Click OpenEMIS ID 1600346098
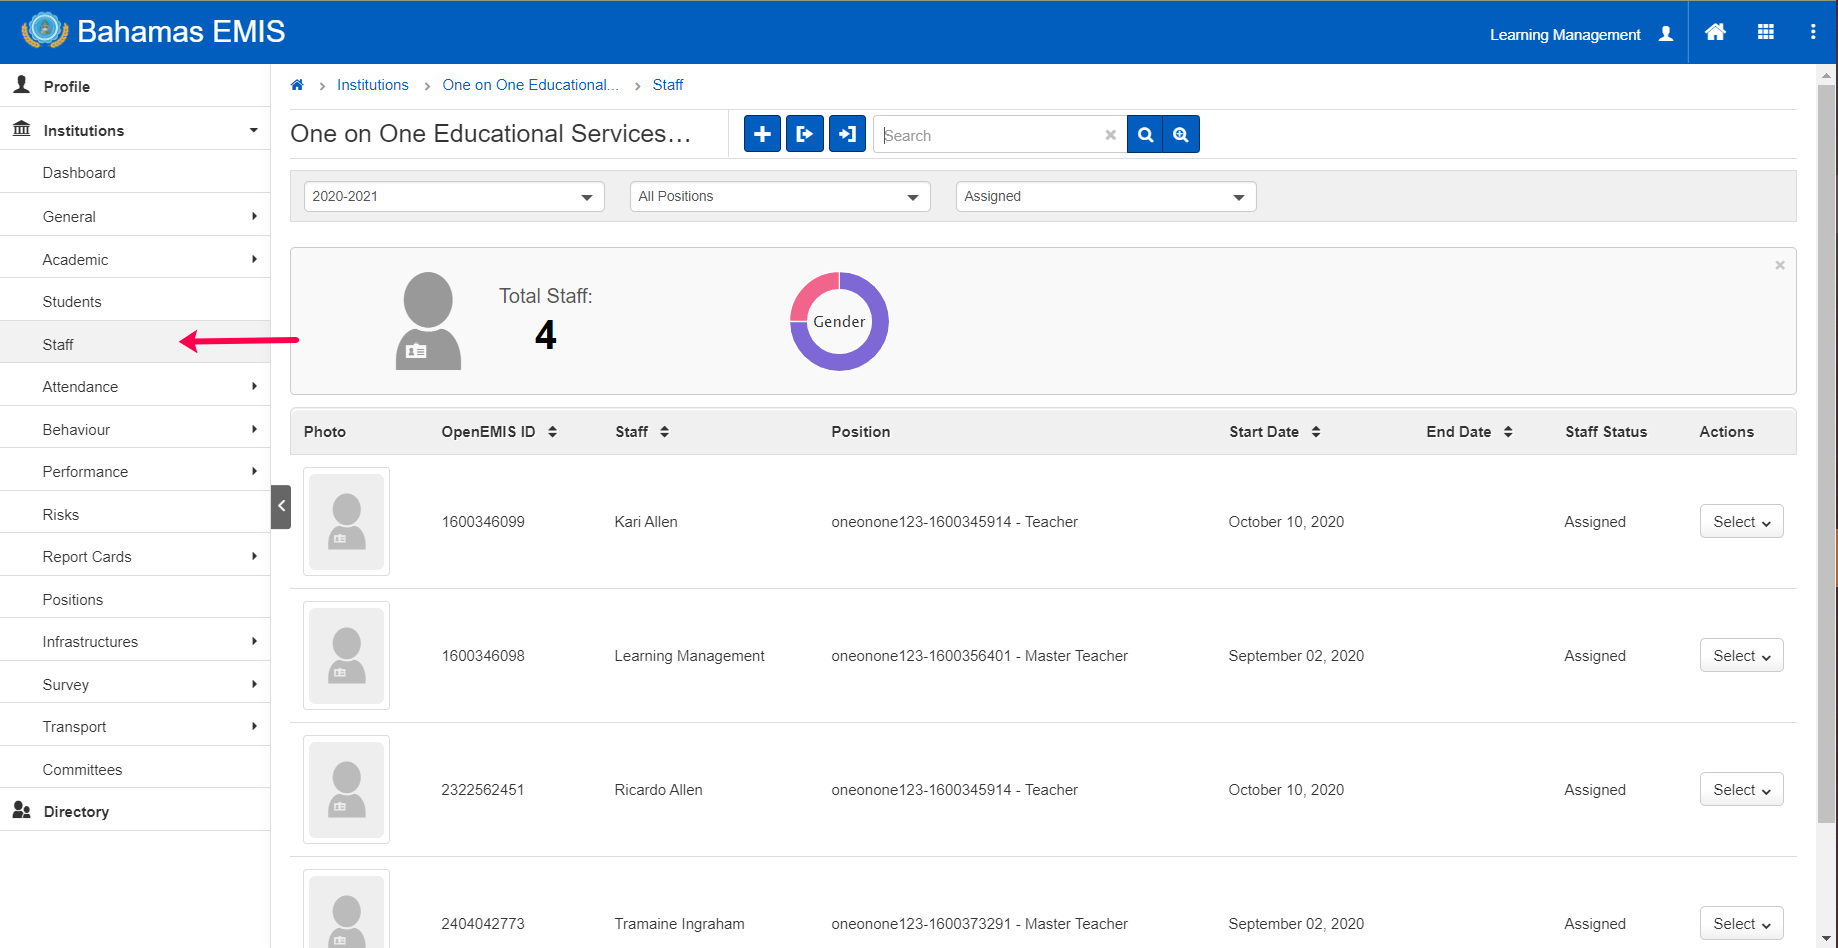This screenshot has height=948, width=1838. 483,656
